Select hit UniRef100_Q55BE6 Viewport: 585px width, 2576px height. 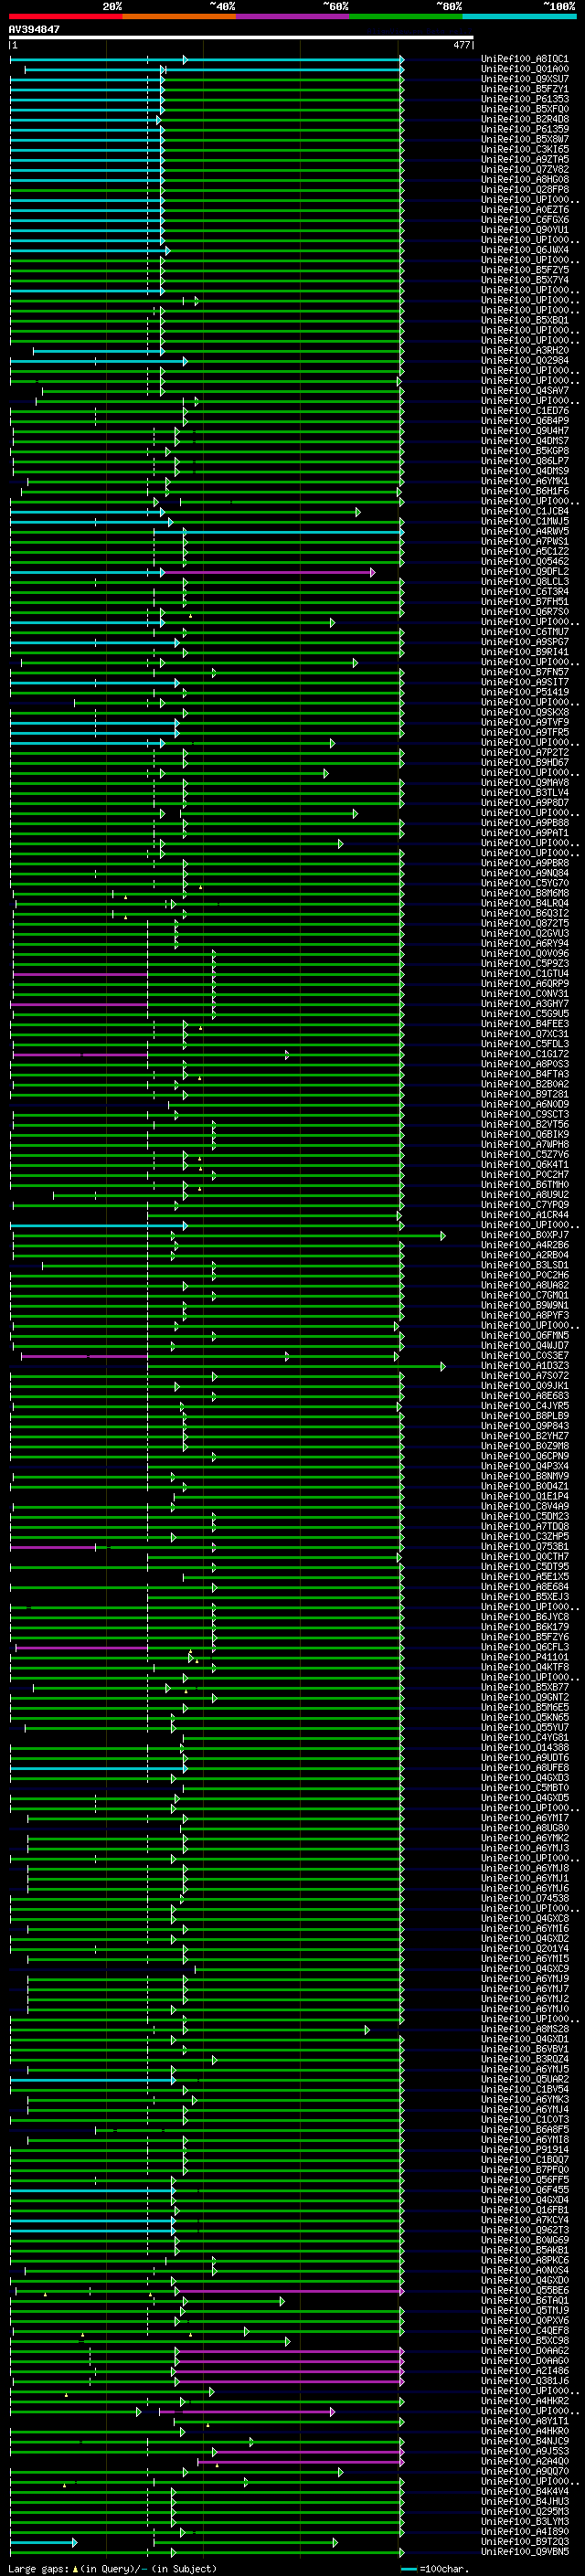[525, 2291]
